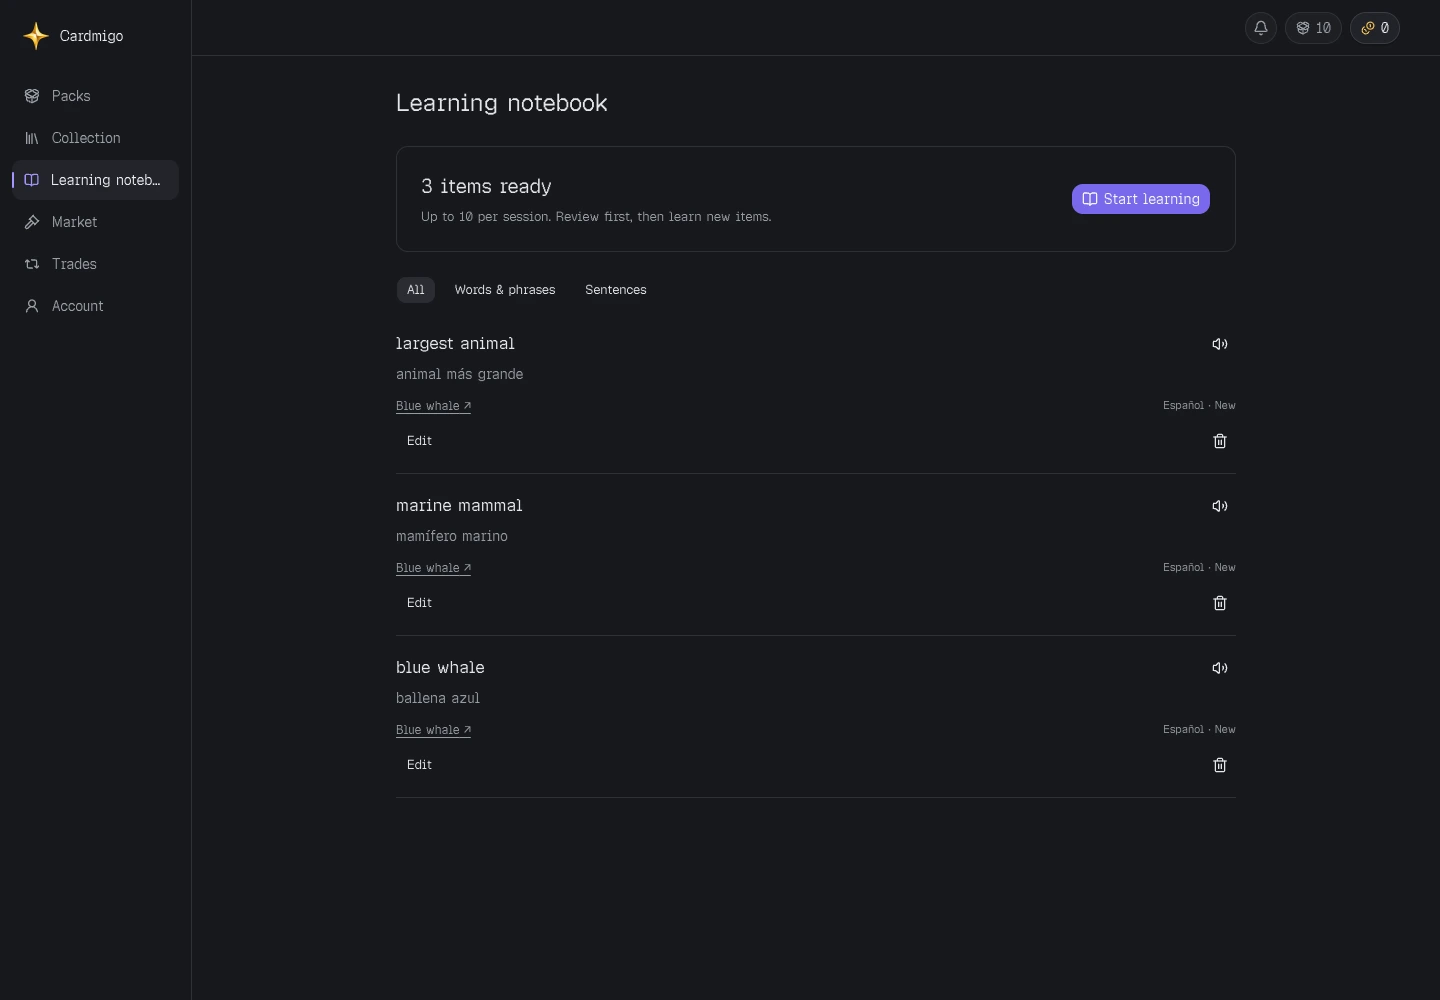1440x1000 pixels.
Task: Delete the blue whale entry
Action: click(x=1220, y=765)
